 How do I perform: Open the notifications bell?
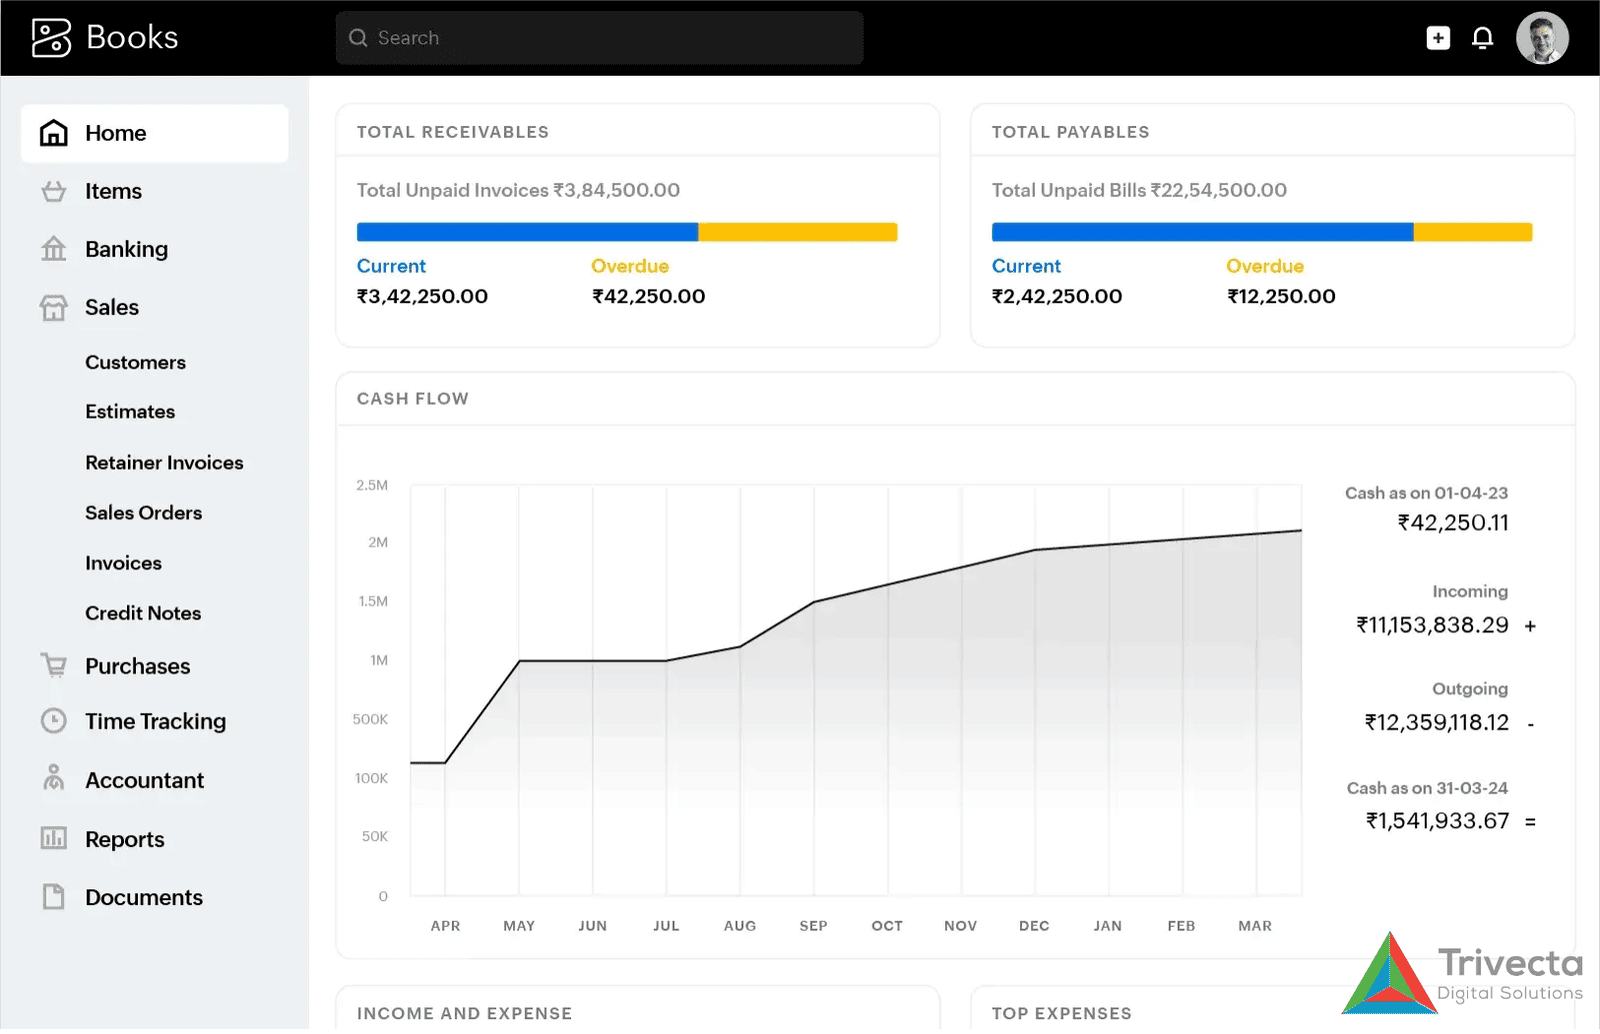tap(1483, 37)
